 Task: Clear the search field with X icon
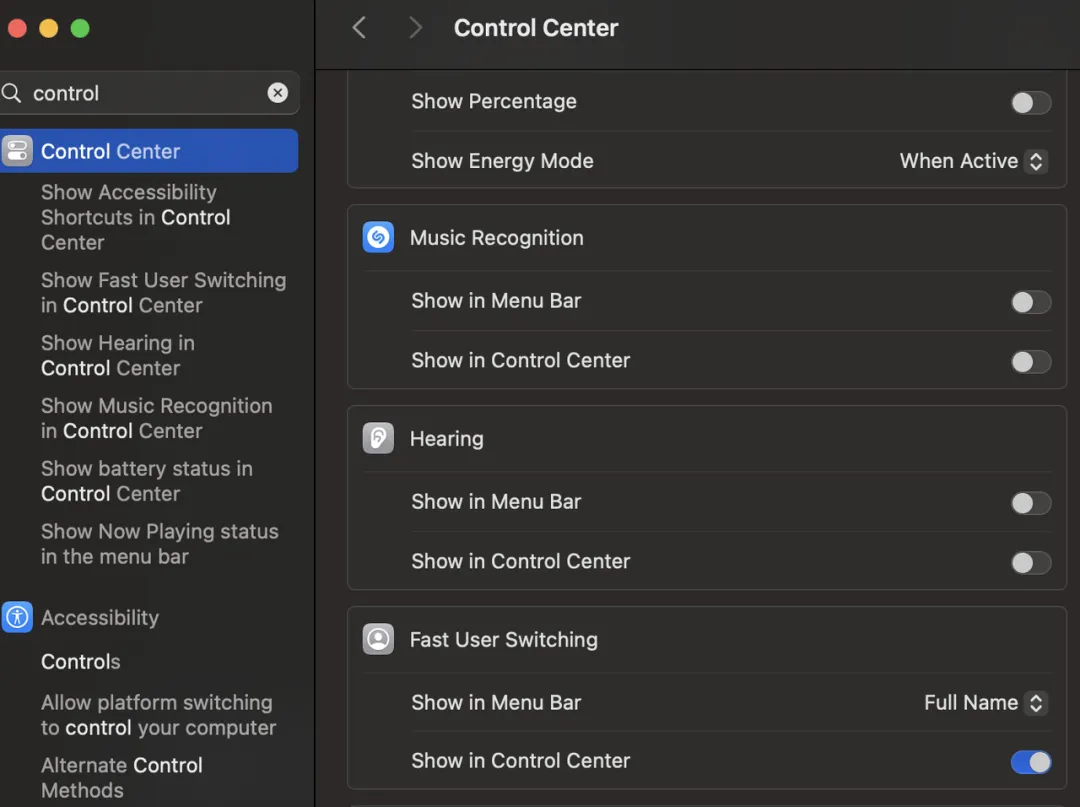click(278, 93)
